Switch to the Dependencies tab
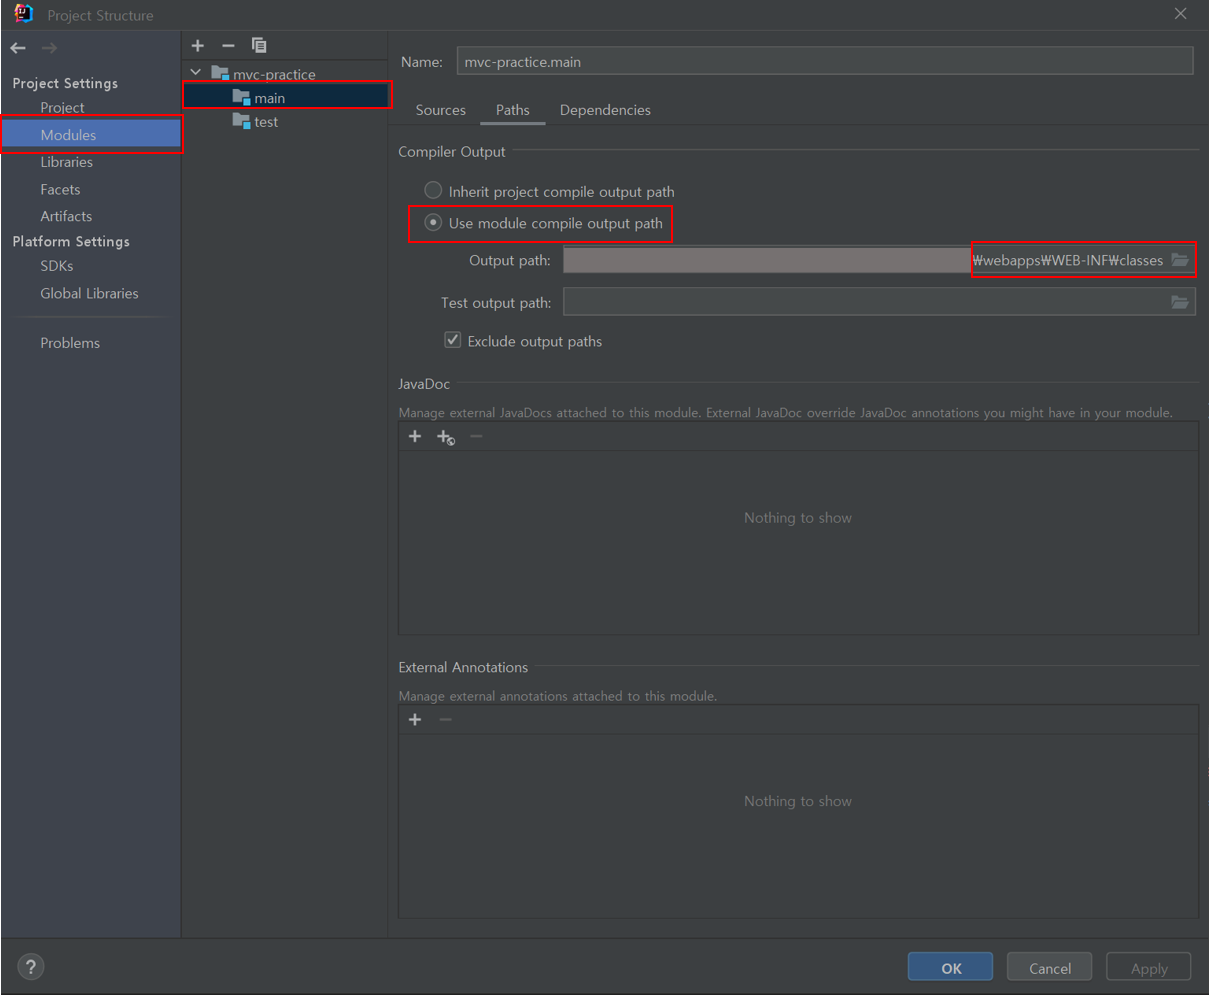Viewport: 1209px width, 995px height. click(605, 110)
